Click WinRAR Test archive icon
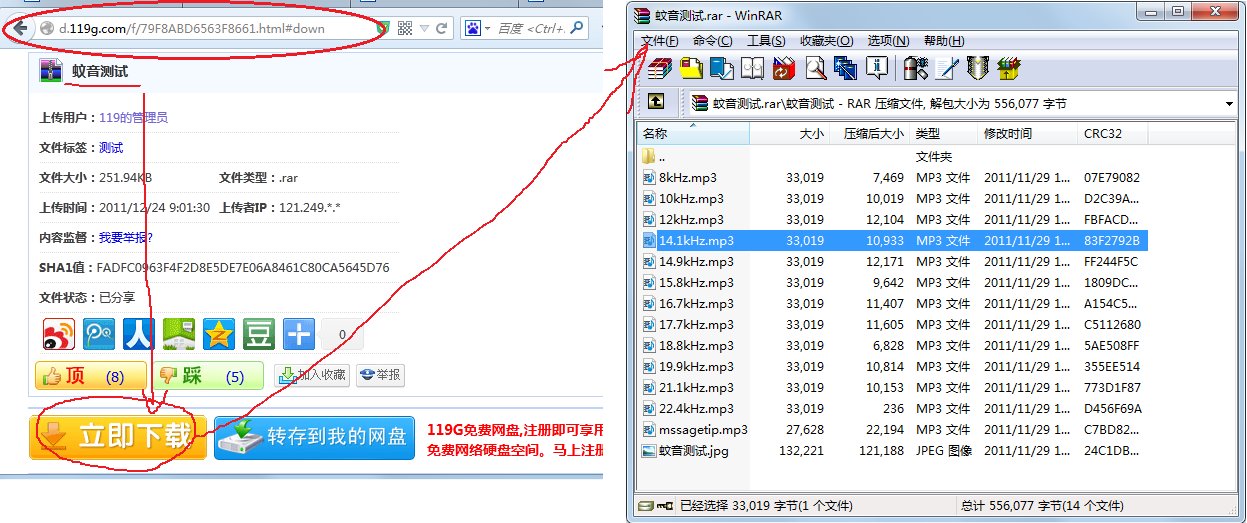The image size is (1247, 523). click(x=722, y=68)
